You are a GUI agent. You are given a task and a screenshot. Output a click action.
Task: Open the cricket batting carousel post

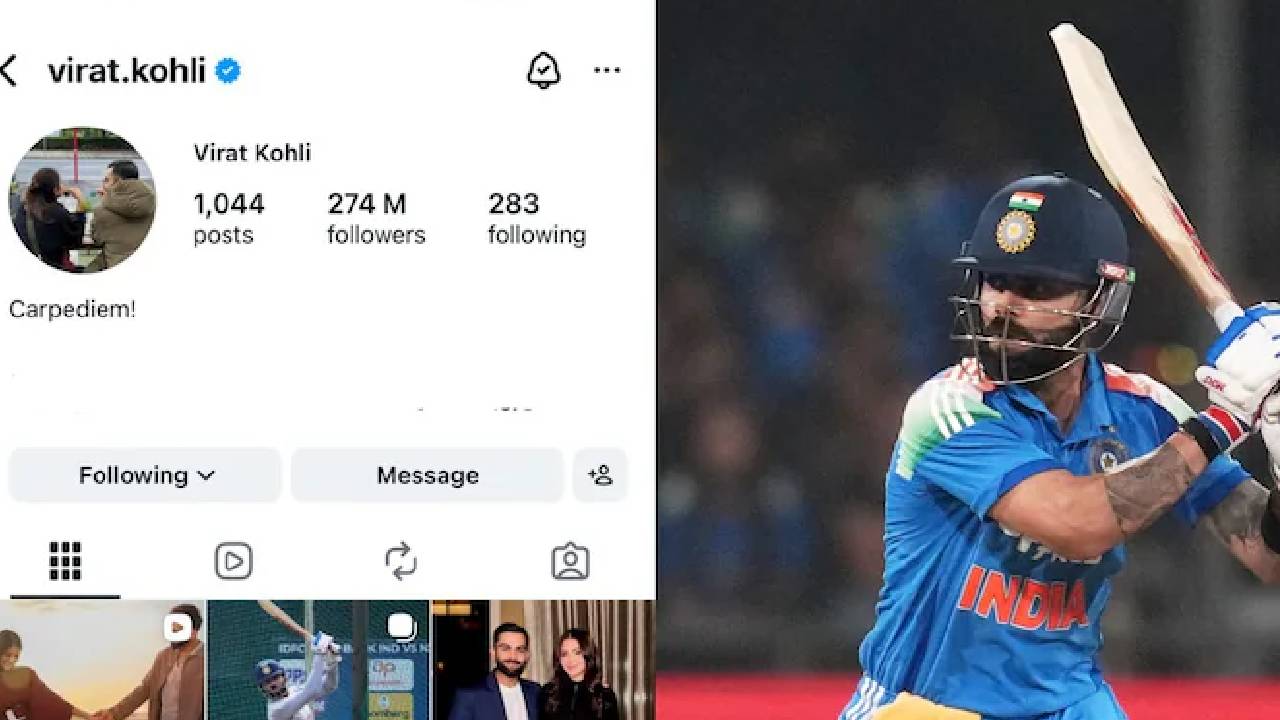coord(318,660)
